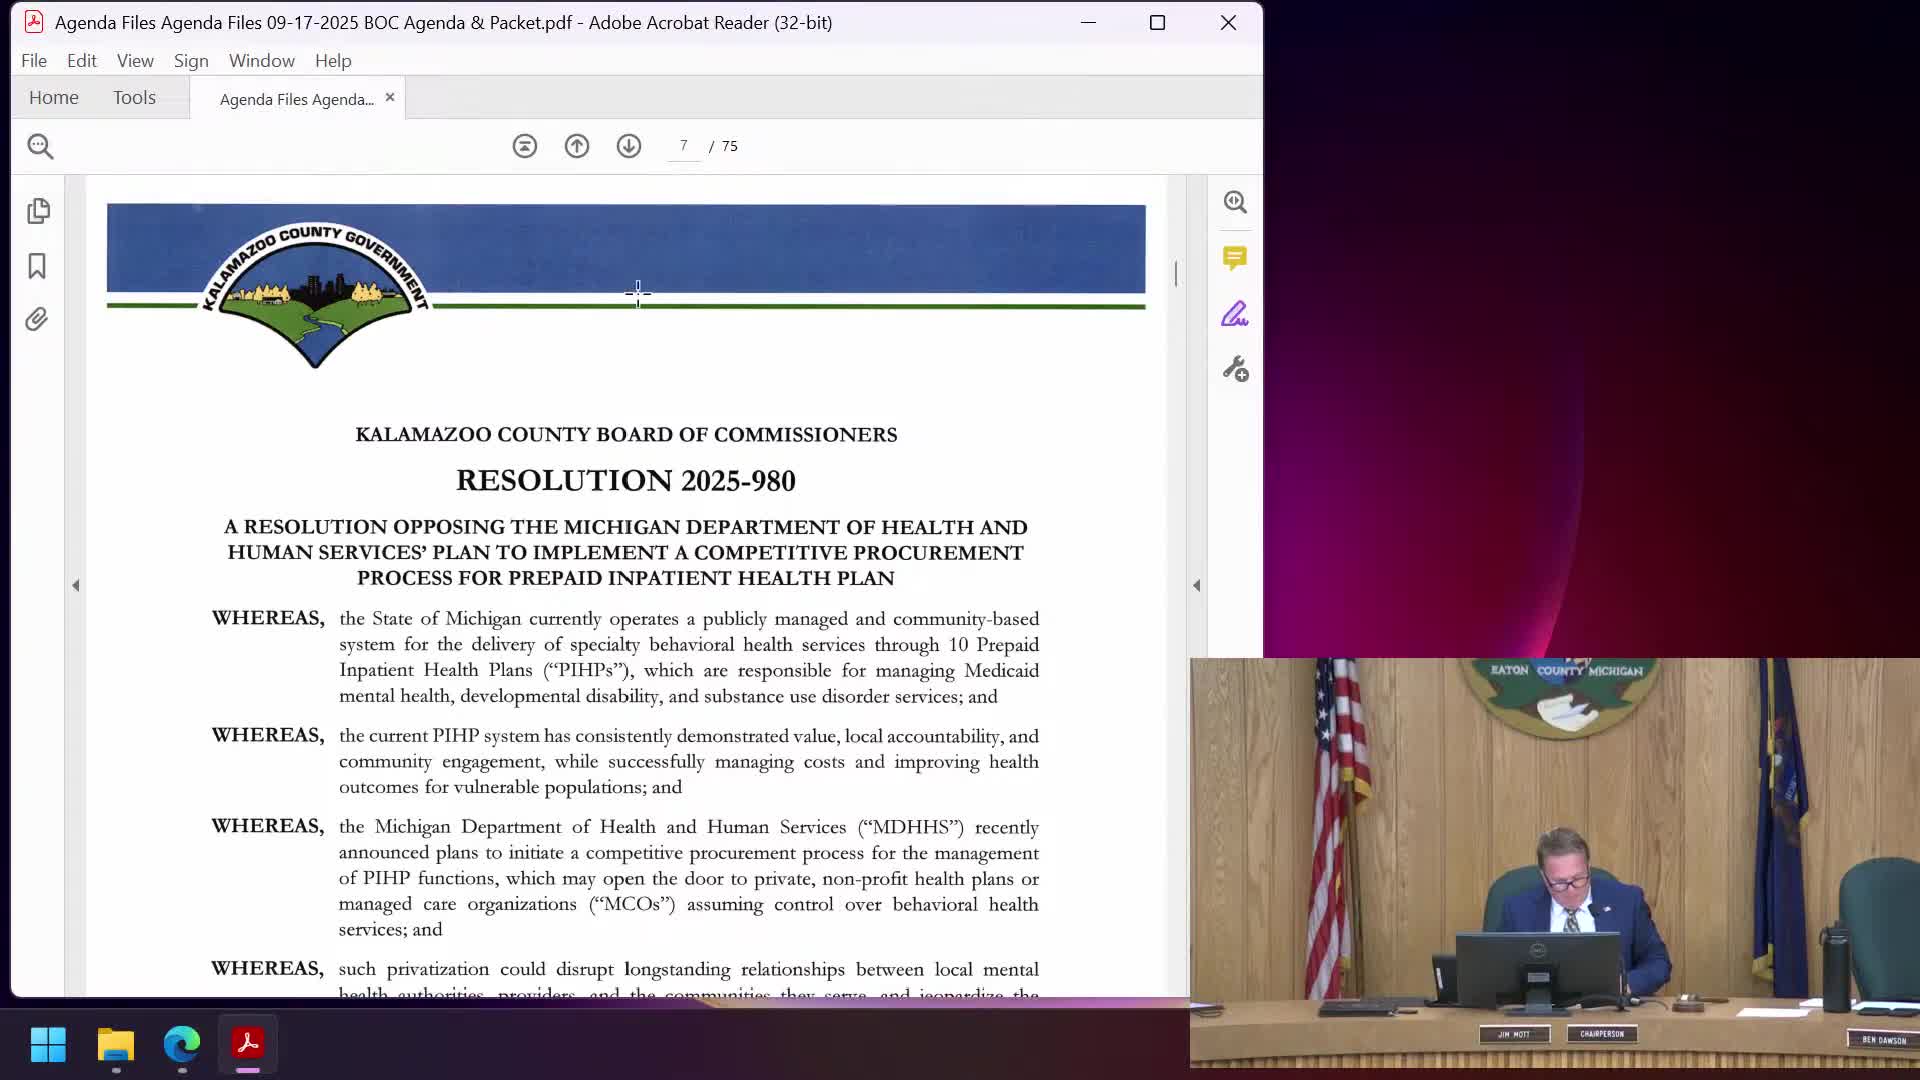Close the Agenda Files document tab
Viewport: 1920px width, 1080px height.
pos(390,97)
